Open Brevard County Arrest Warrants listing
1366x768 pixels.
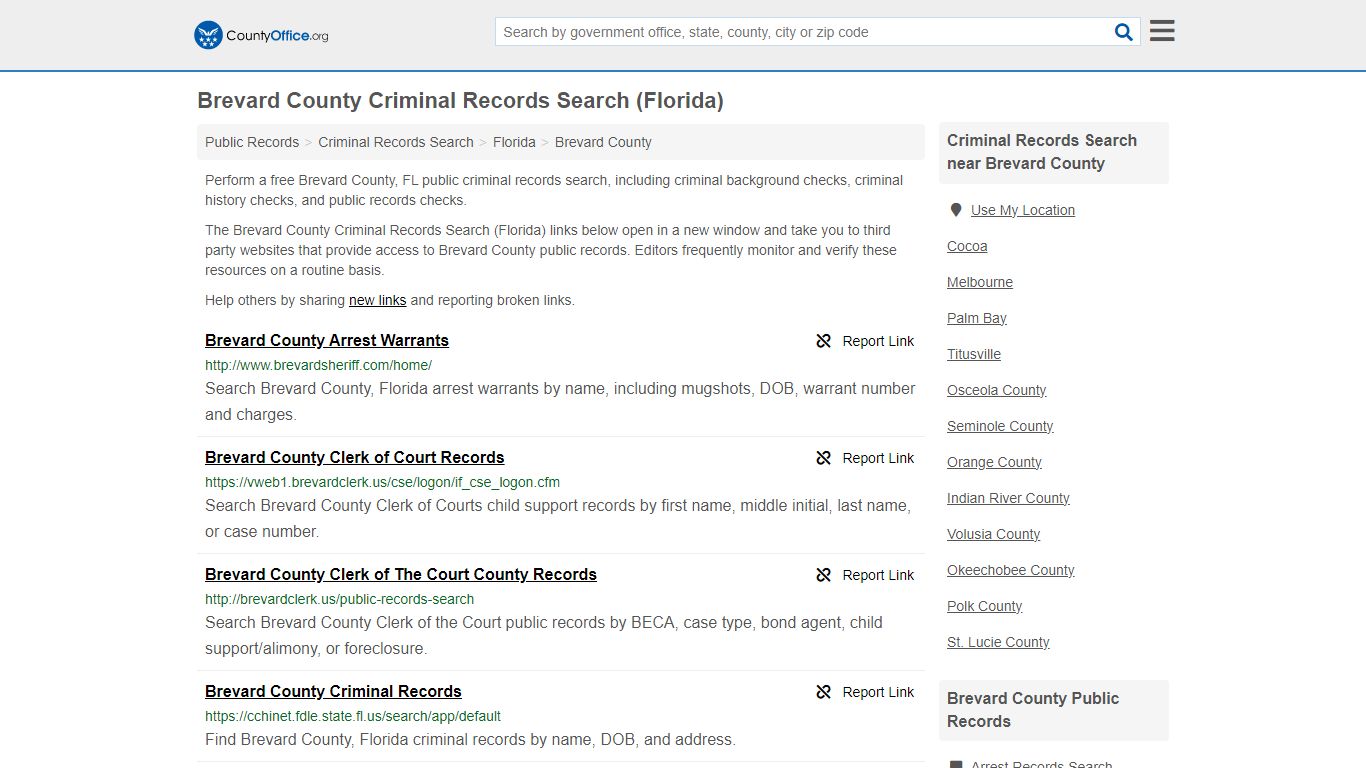coord(327,340)
